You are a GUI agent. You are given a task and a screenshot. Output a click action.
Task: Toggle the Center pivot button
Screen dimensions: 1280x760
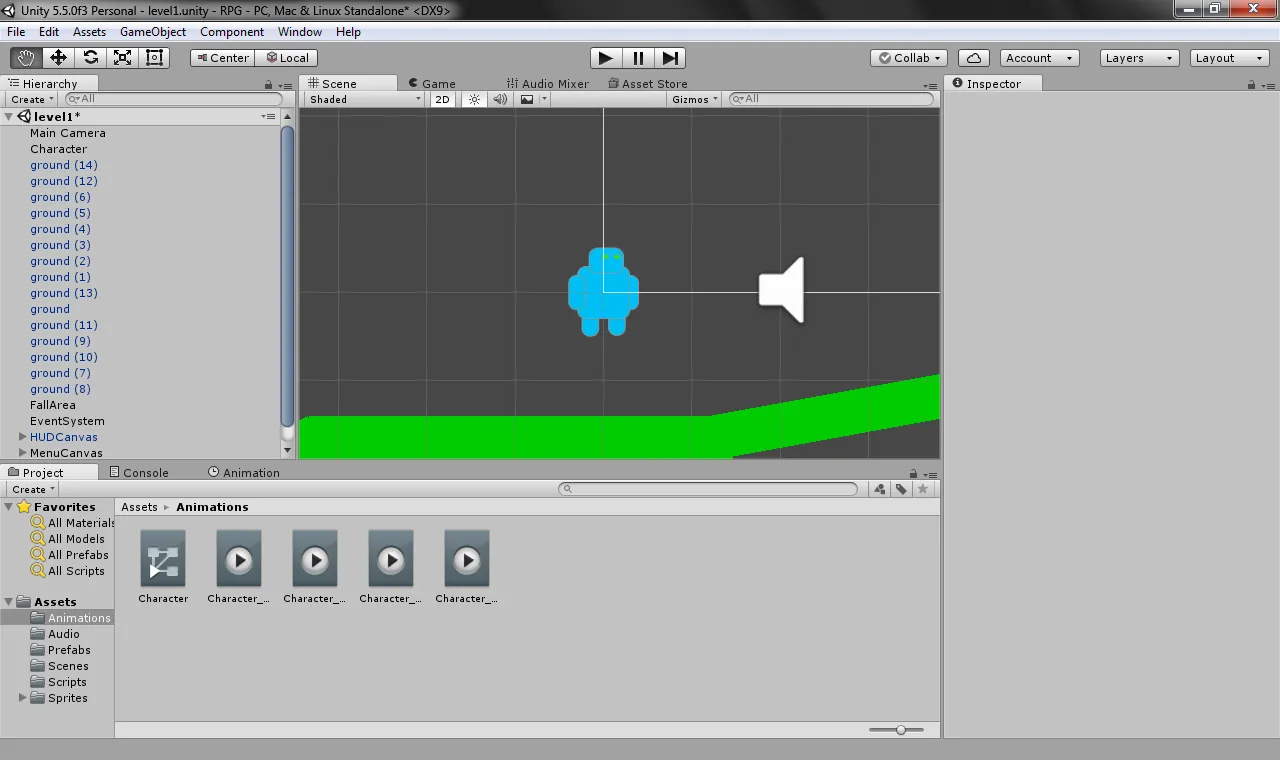222,58
